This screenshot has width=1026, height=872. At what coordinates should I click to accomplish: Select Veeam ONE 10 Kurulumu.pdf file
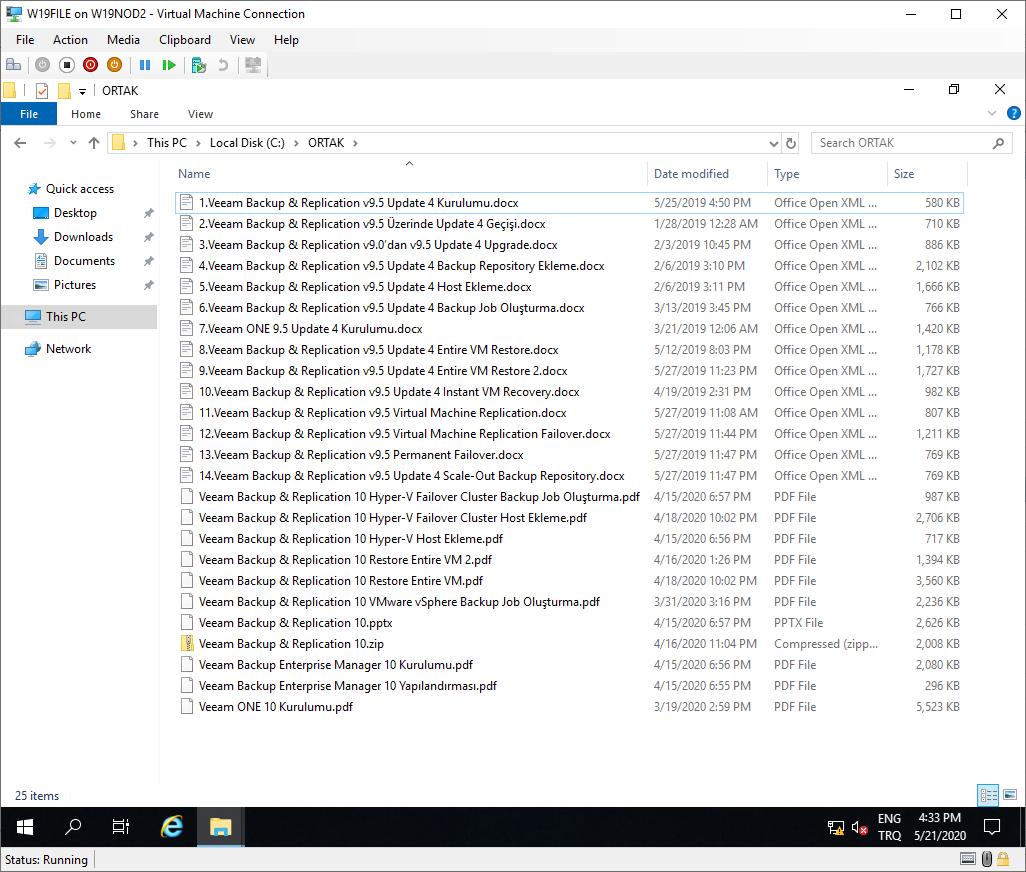pos(275,707)
